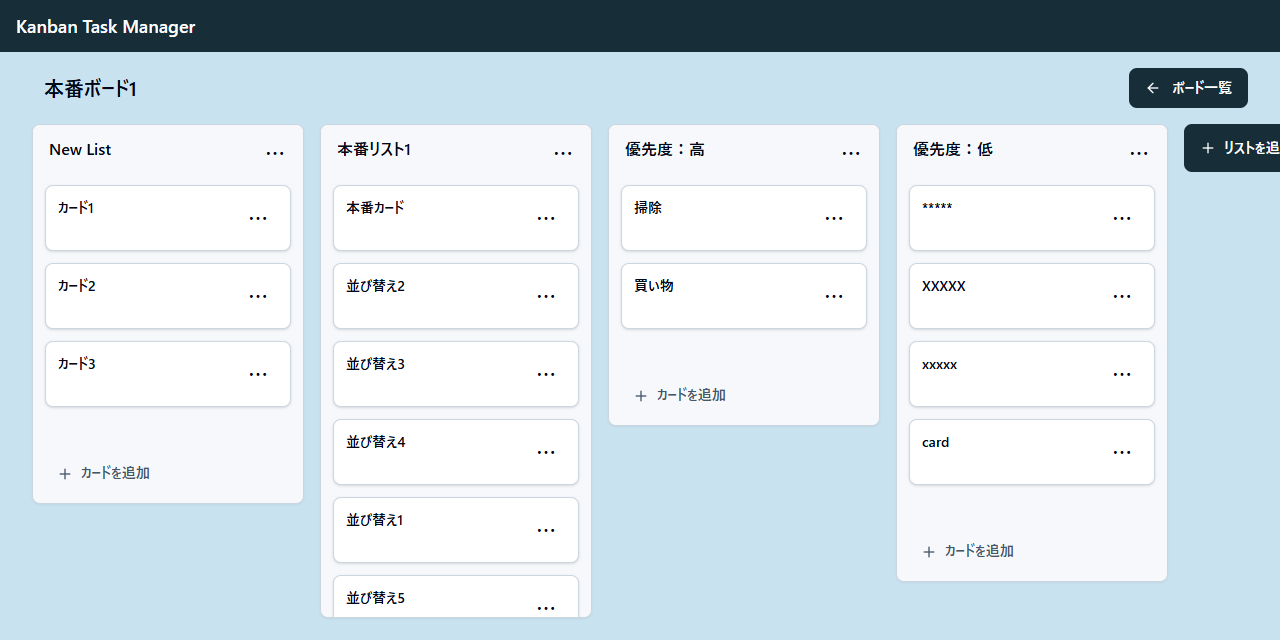Open the 買い物 card
1280x640 pixels.
(744, 296)
